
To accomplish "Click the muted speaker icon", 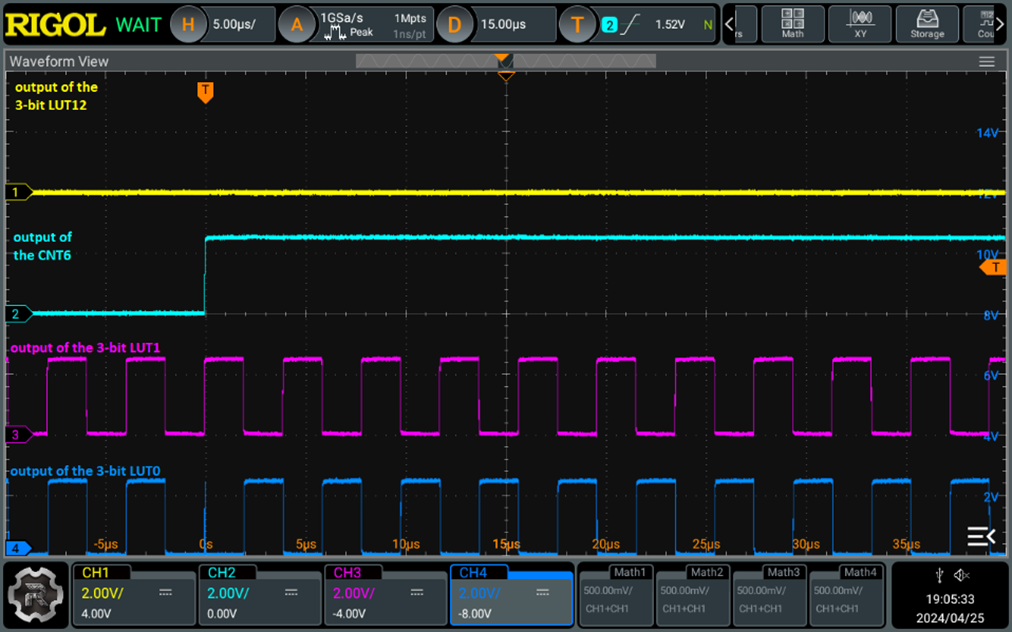I will [962, 574].
